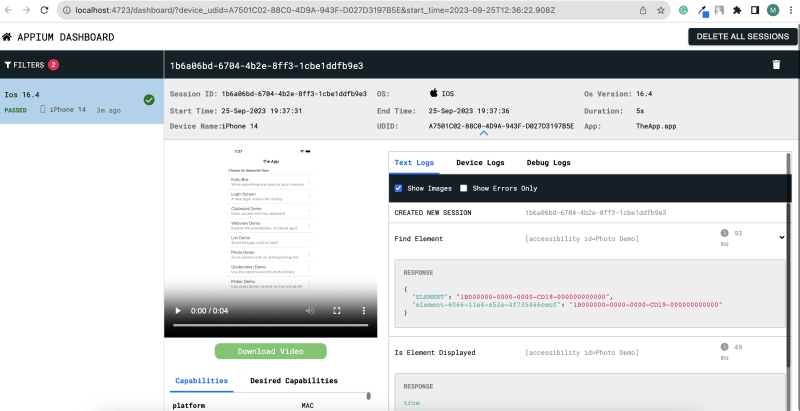Click the iPhone device icon in session card
The image size is (800, 411).
tap(43, 109)
